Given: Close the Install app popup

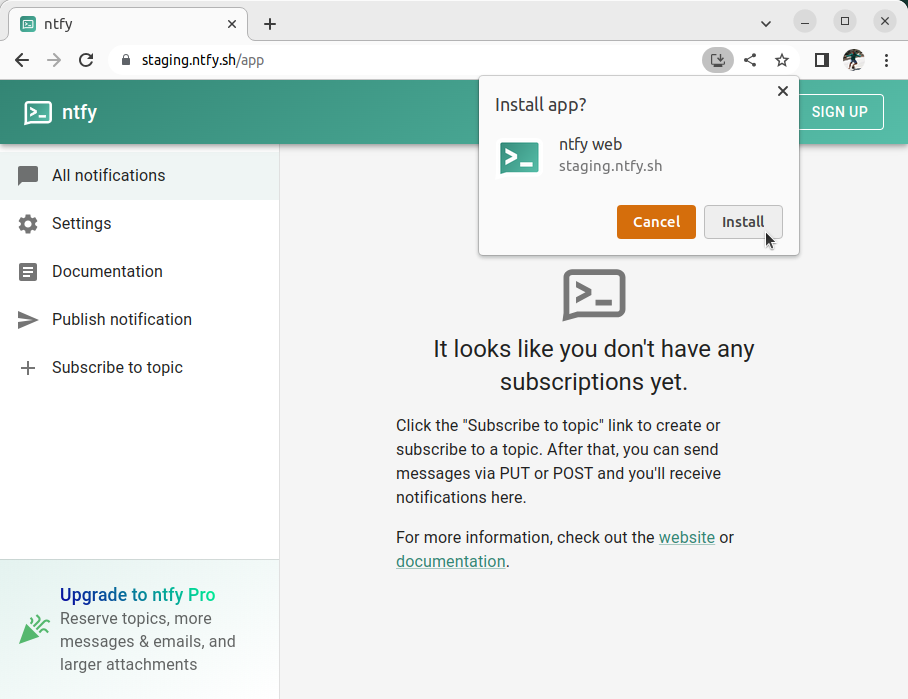Looking at the screenshot, I should click(783, 91).
